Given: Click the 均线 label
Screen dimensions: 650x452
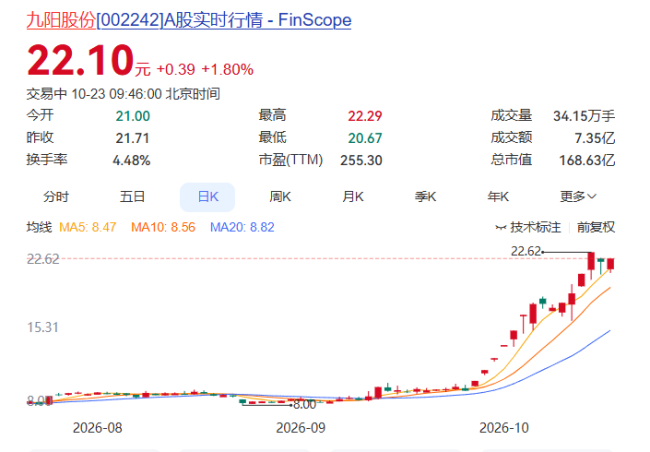Looking at the screenshot, I should coord(39,227).
